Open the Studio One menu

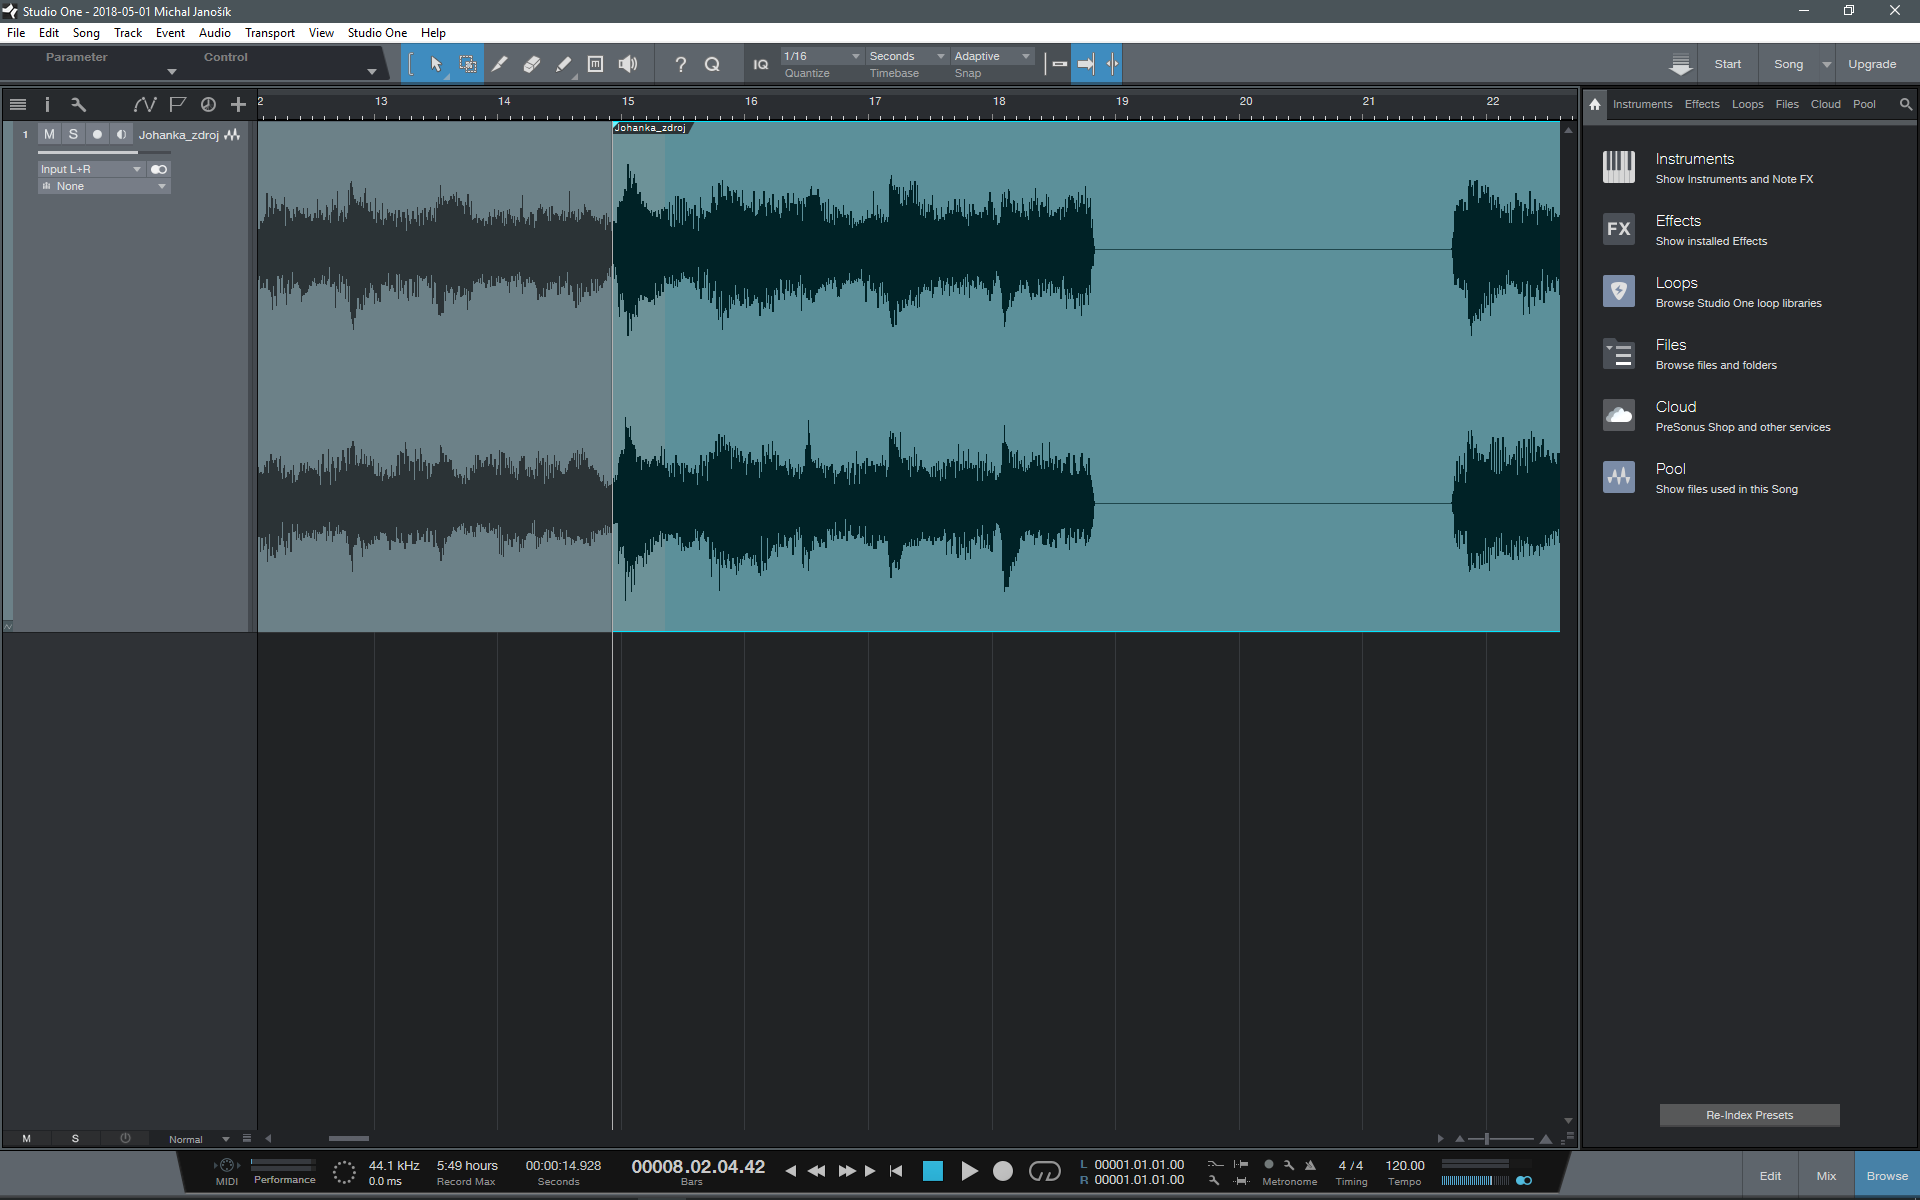[377, 33]
